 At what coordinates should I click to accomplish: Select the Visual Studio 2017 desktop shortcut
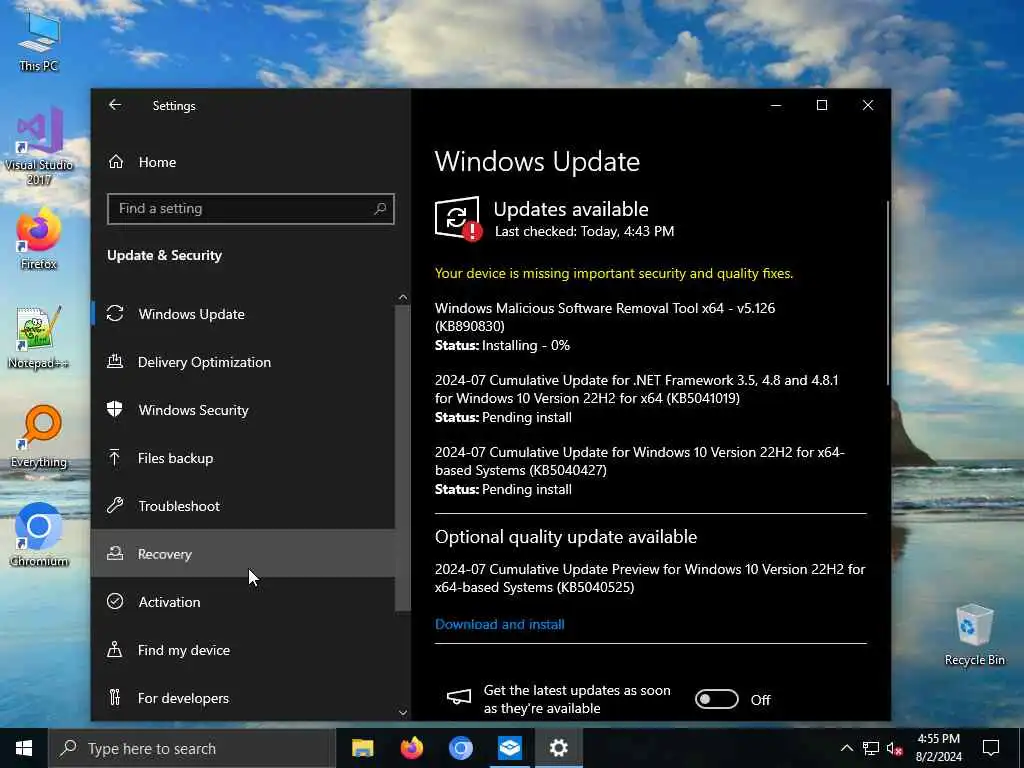coord(39,146)
